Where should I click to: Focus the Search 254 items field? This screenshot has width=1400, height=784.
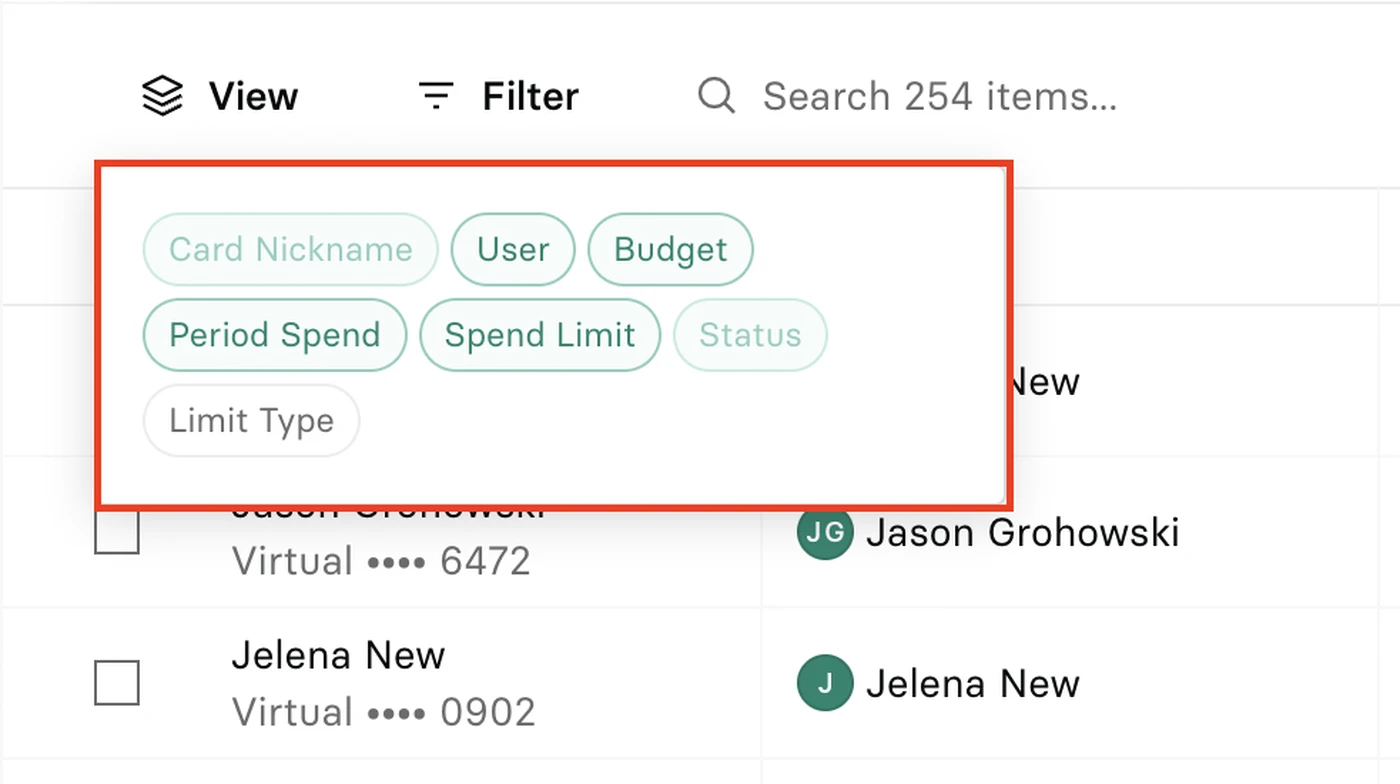(x=940, y=97)
